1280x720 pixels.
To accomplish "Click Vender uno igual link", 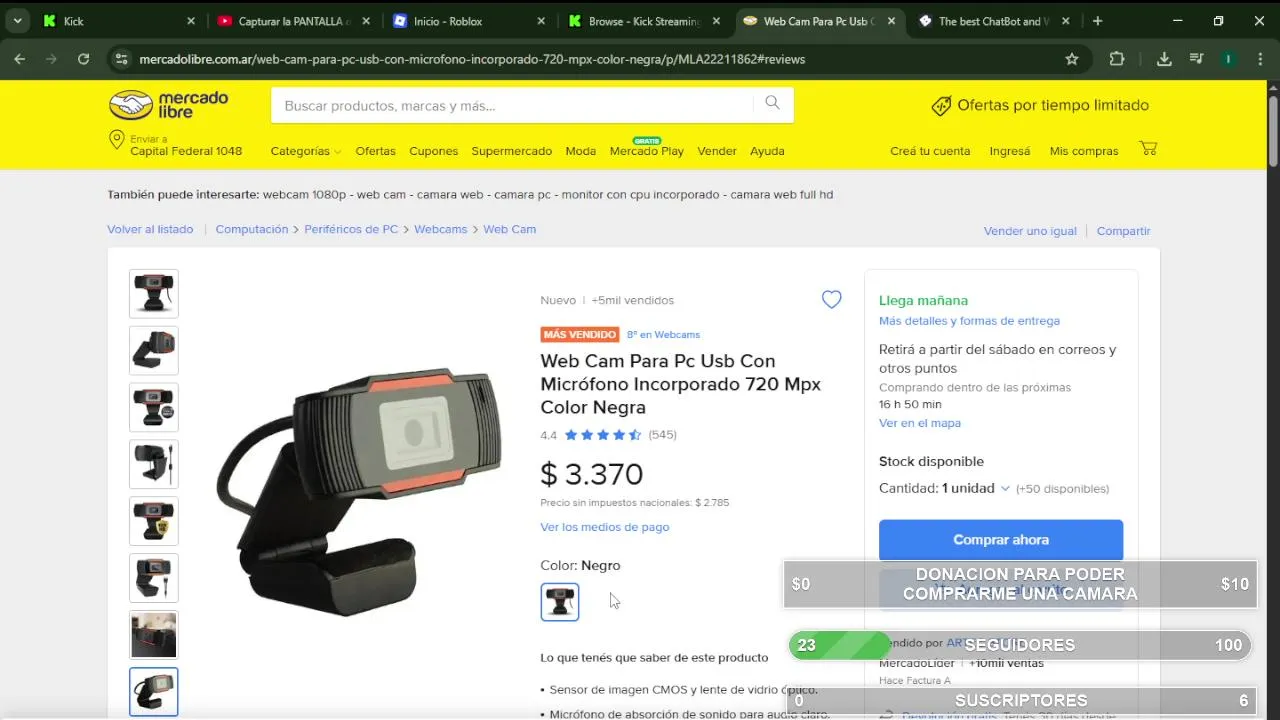I will coord(1030,231).
